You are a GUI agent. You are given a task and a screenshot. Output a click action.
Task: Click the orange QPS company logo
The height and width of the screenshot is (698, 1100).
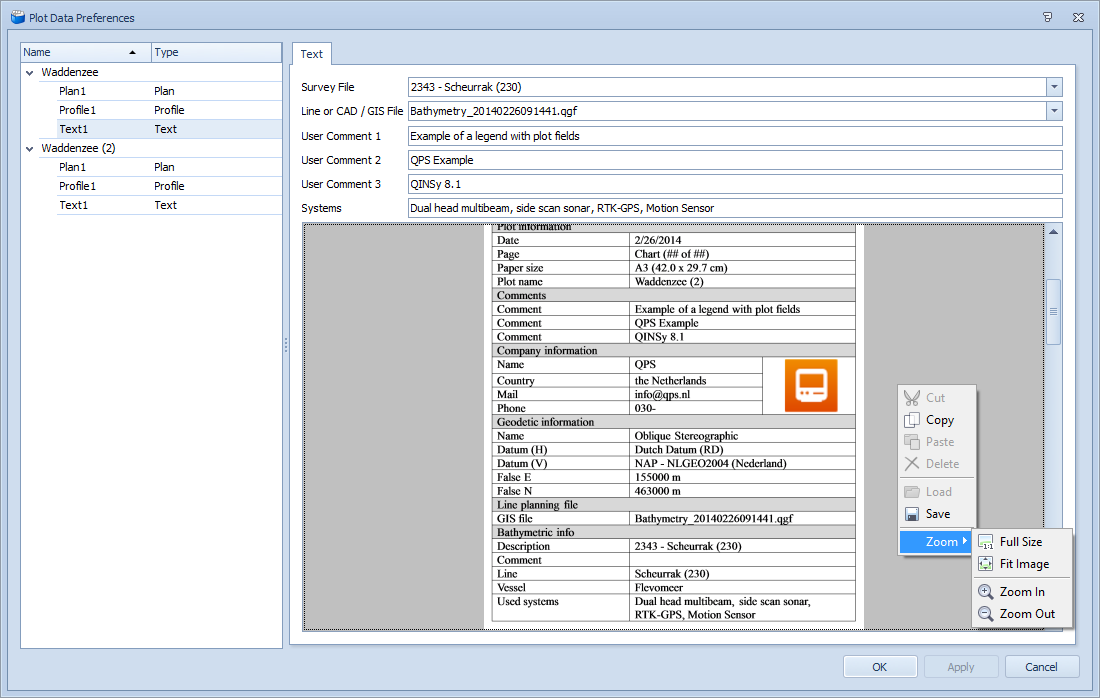810,386
